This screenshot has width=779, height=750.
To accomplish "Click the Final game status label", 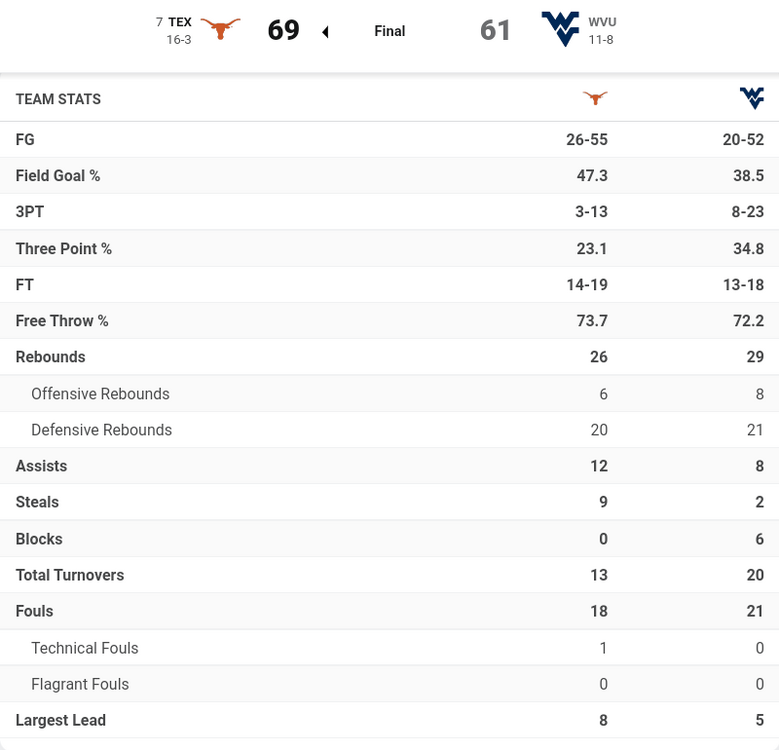I will tap(390, 31).
